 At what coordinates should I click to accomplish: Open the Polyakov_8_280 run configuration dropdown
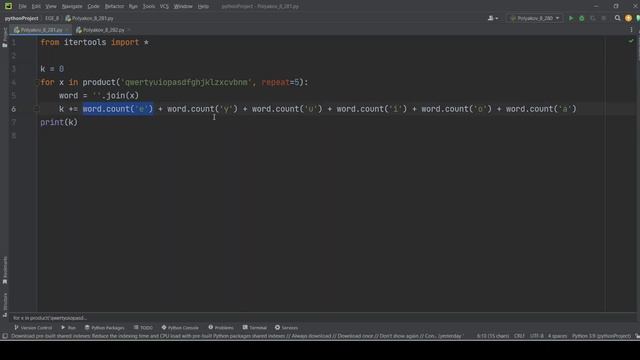(535, 18)
